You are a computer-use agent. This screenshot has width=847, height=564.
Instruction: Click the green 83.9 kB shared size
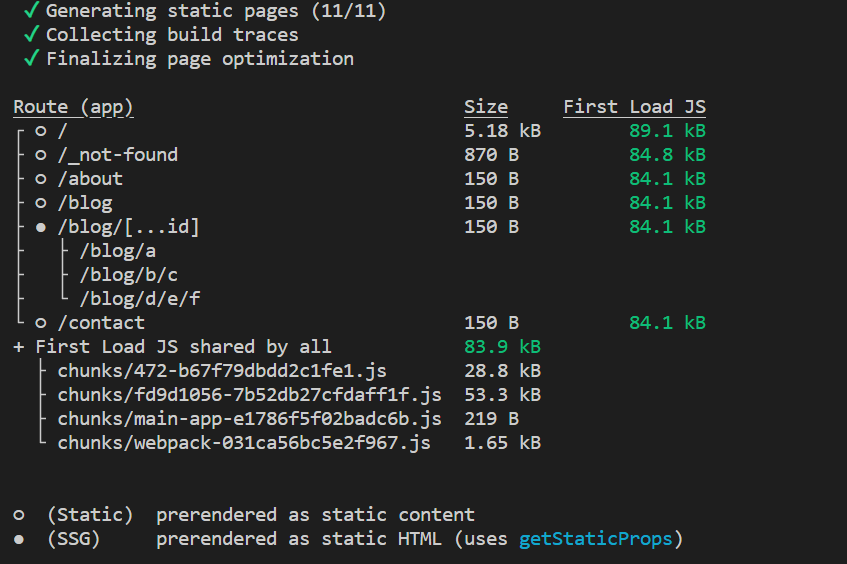pos(502,347)
